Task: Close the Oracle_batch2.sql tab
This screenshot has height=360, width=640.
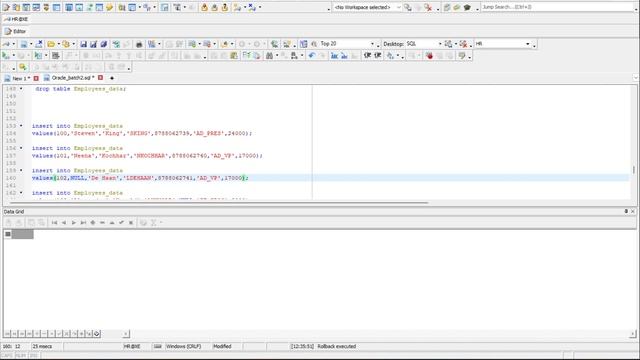Action: coord(100,78)
